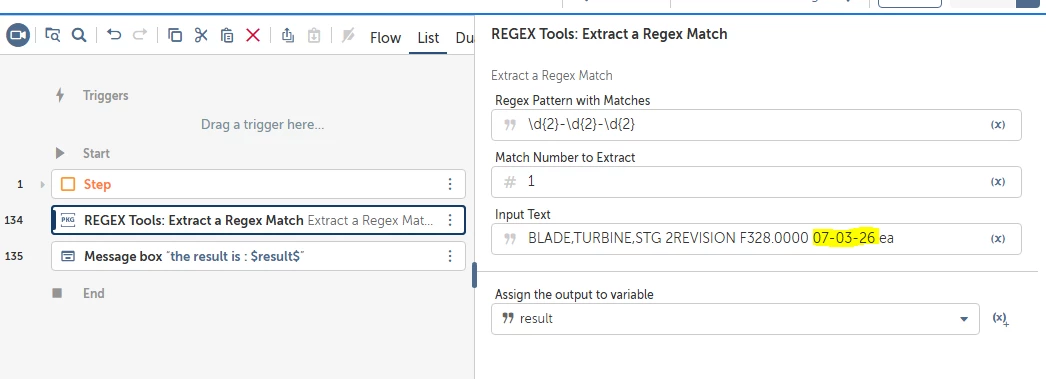The width and height of the screenshot is (1046, 379).
Task: Delete selected action with red X
Action: pos(253,35)
